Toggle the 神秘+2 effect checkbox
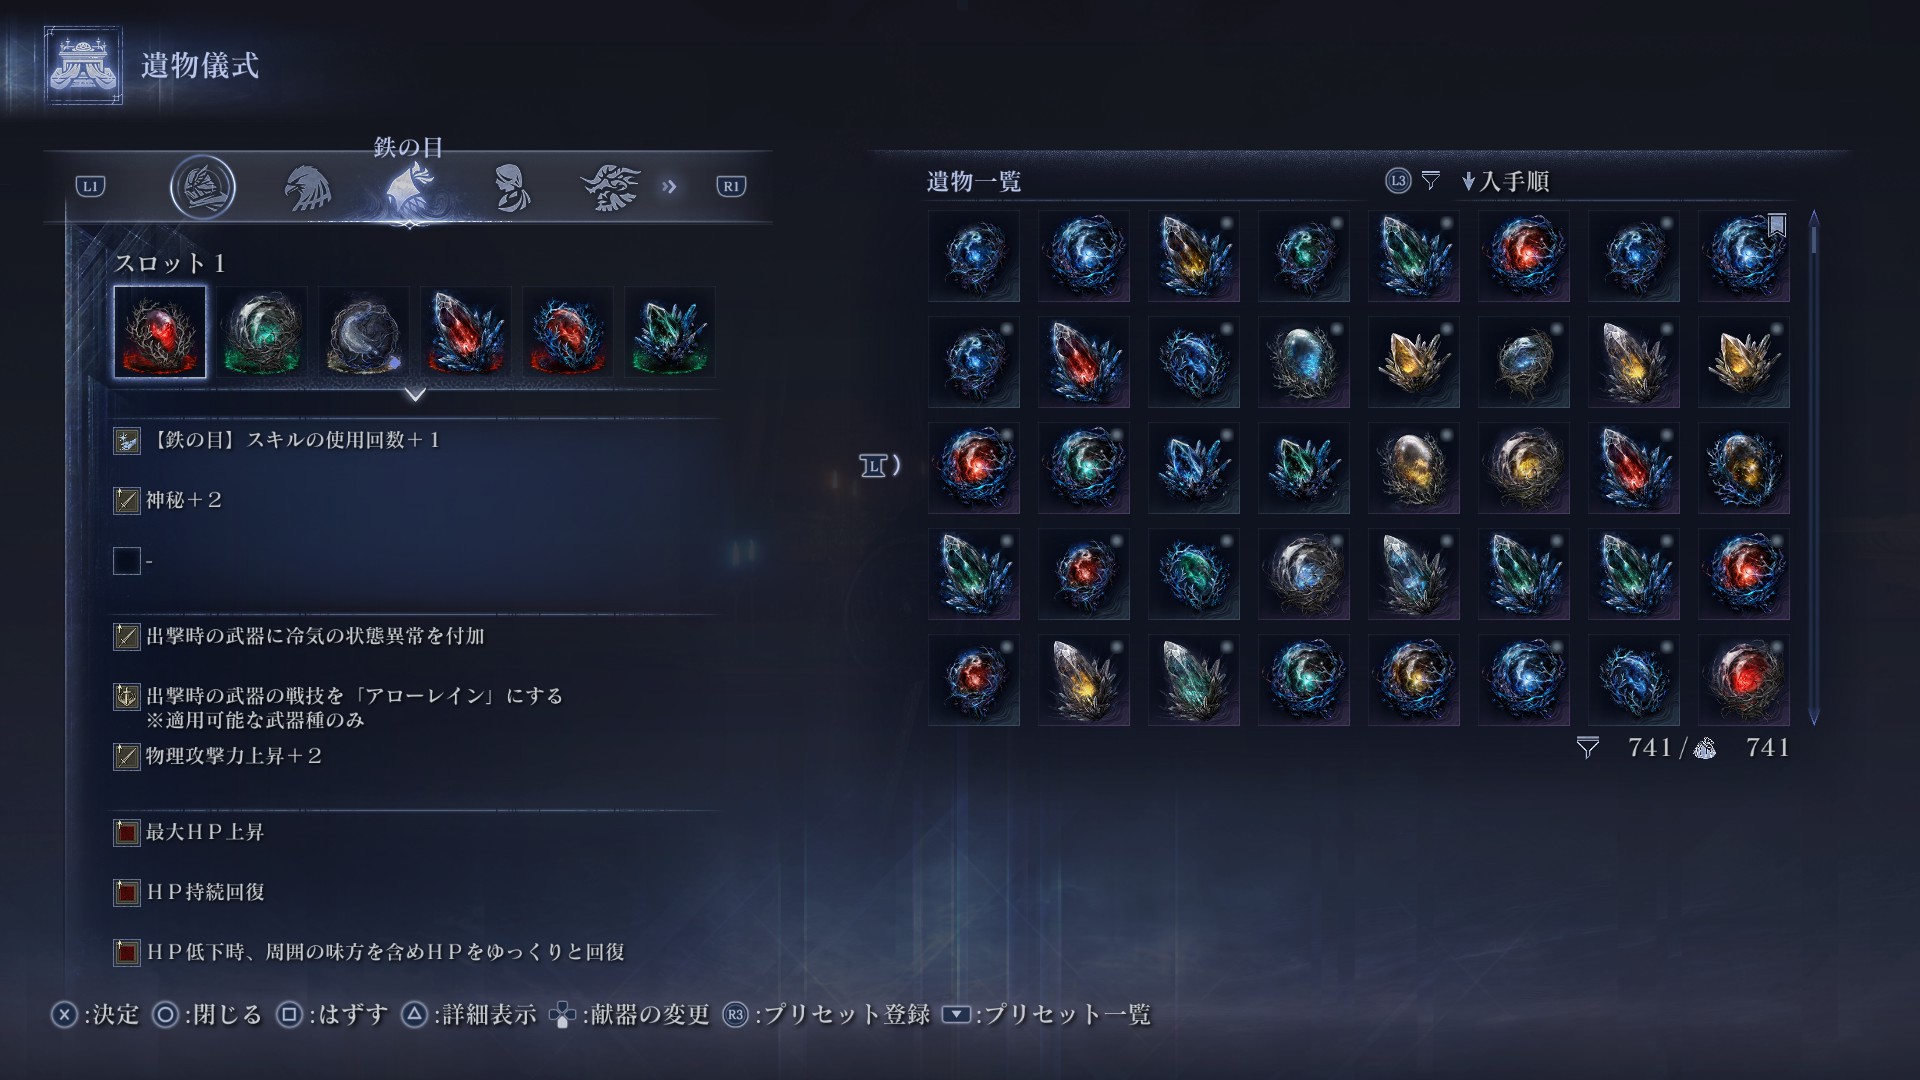Viewport: 1920px width, 1080px height. coord(127,500)
